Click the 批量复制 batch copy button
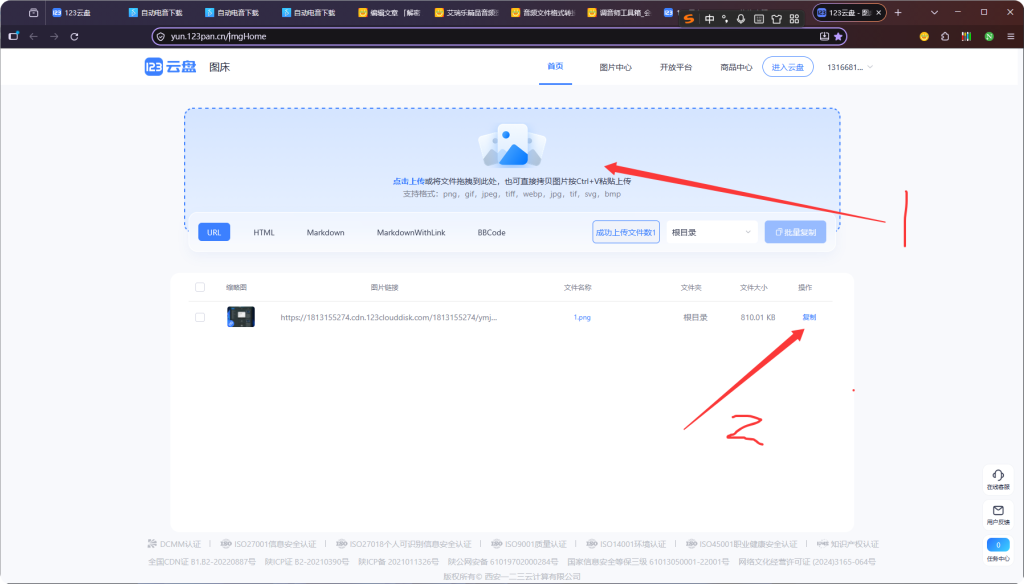The image size is (1024, 584). click(x=795, y=233)
